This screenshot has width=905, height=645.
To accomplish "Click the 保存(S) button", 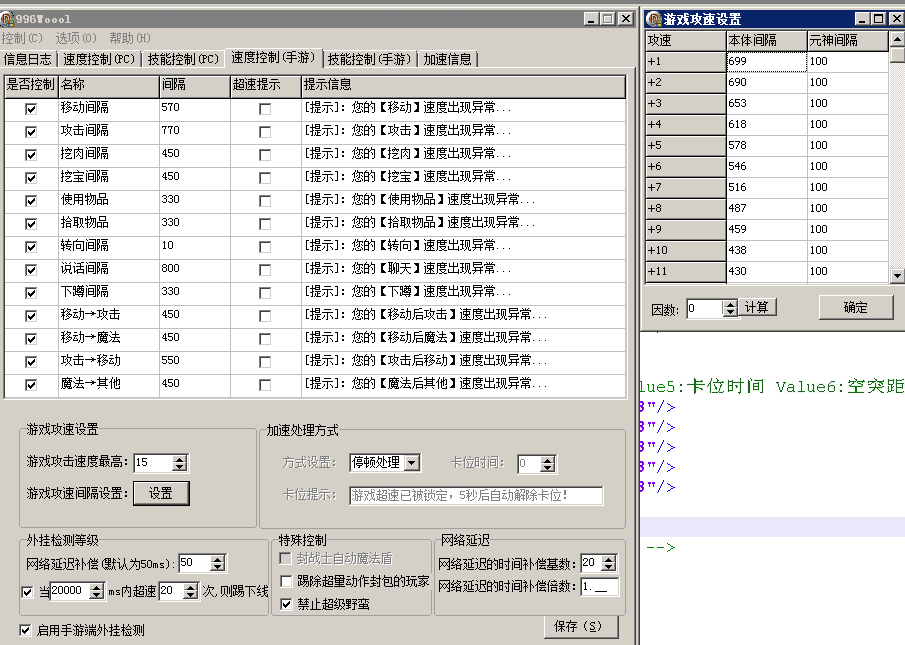I will click(x=581, y=627).
